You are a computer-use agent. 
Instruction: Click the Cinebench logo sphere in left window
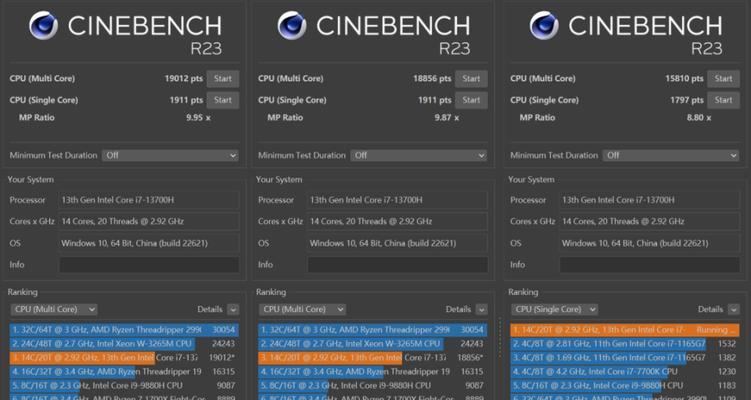point(44,25)
